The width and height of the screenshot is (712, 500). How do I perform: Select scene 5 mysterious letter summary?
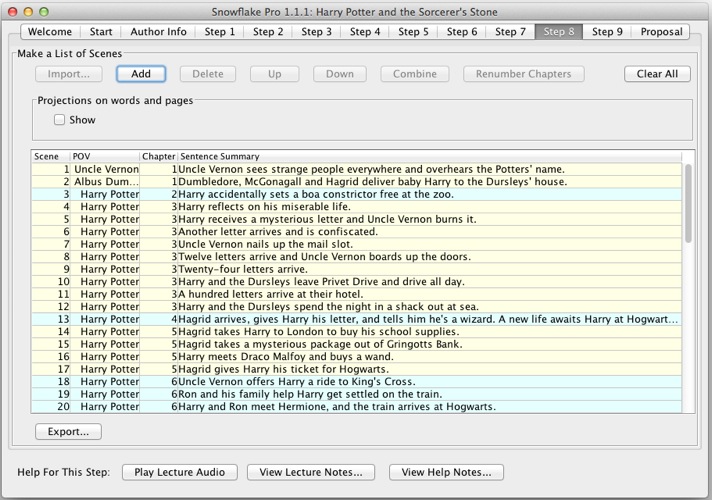[x=430, y=219]
